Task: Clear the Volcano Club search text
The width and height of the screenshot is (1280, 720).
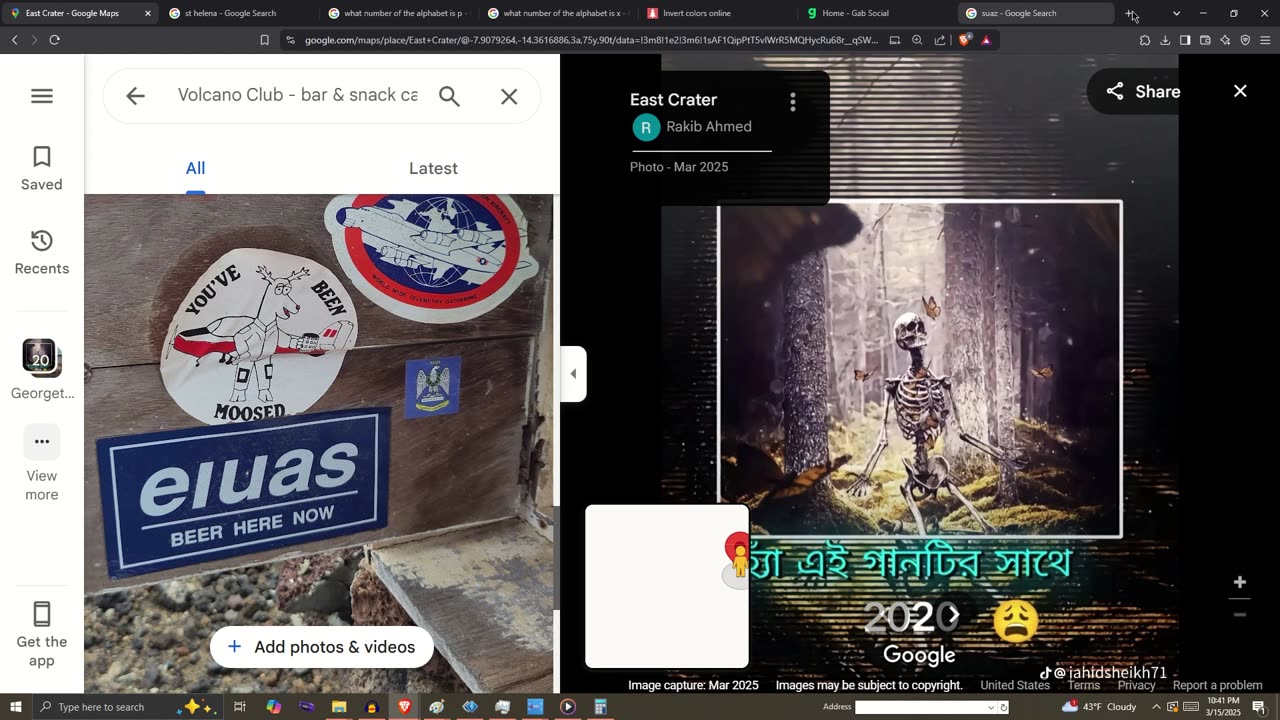Action: [509, 96]
